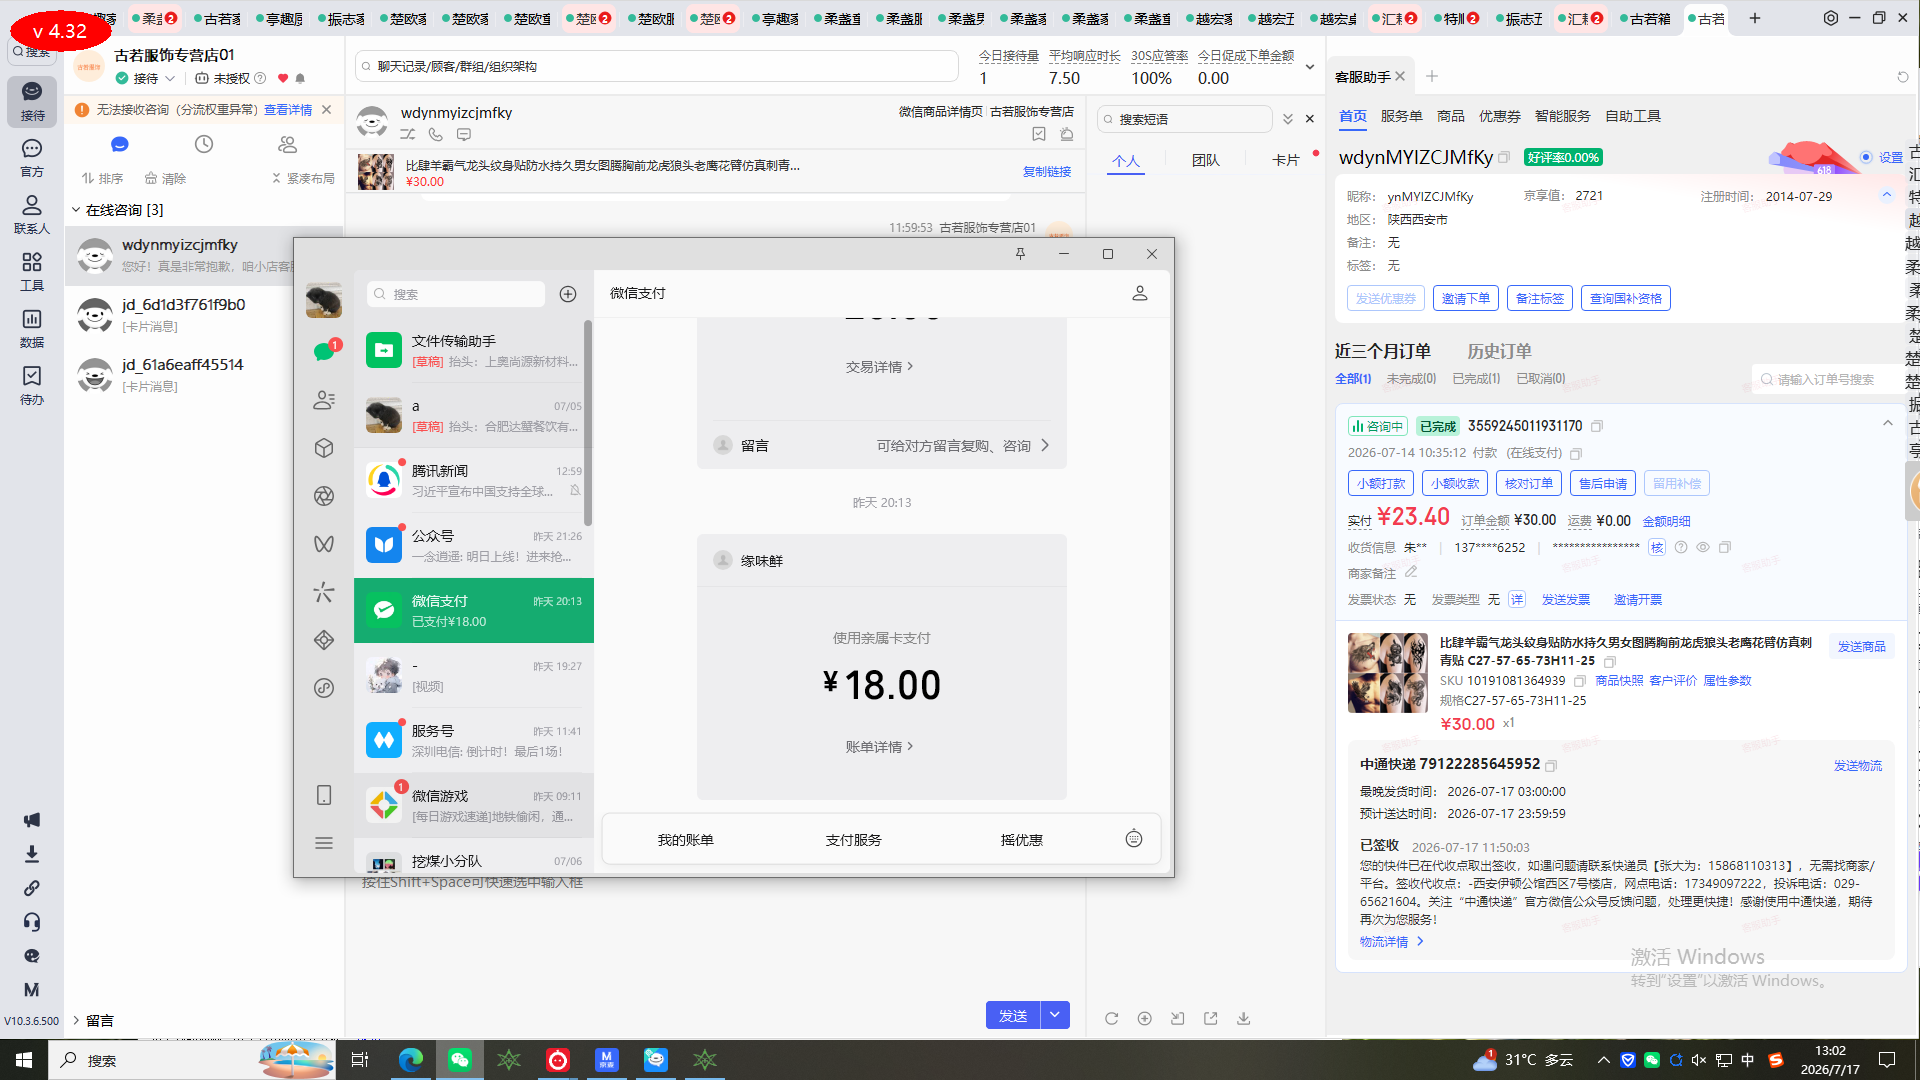Click the refresh icon below the phrases panel
Screen dimensions: 1920x1080
(x=1112, y=1018)
